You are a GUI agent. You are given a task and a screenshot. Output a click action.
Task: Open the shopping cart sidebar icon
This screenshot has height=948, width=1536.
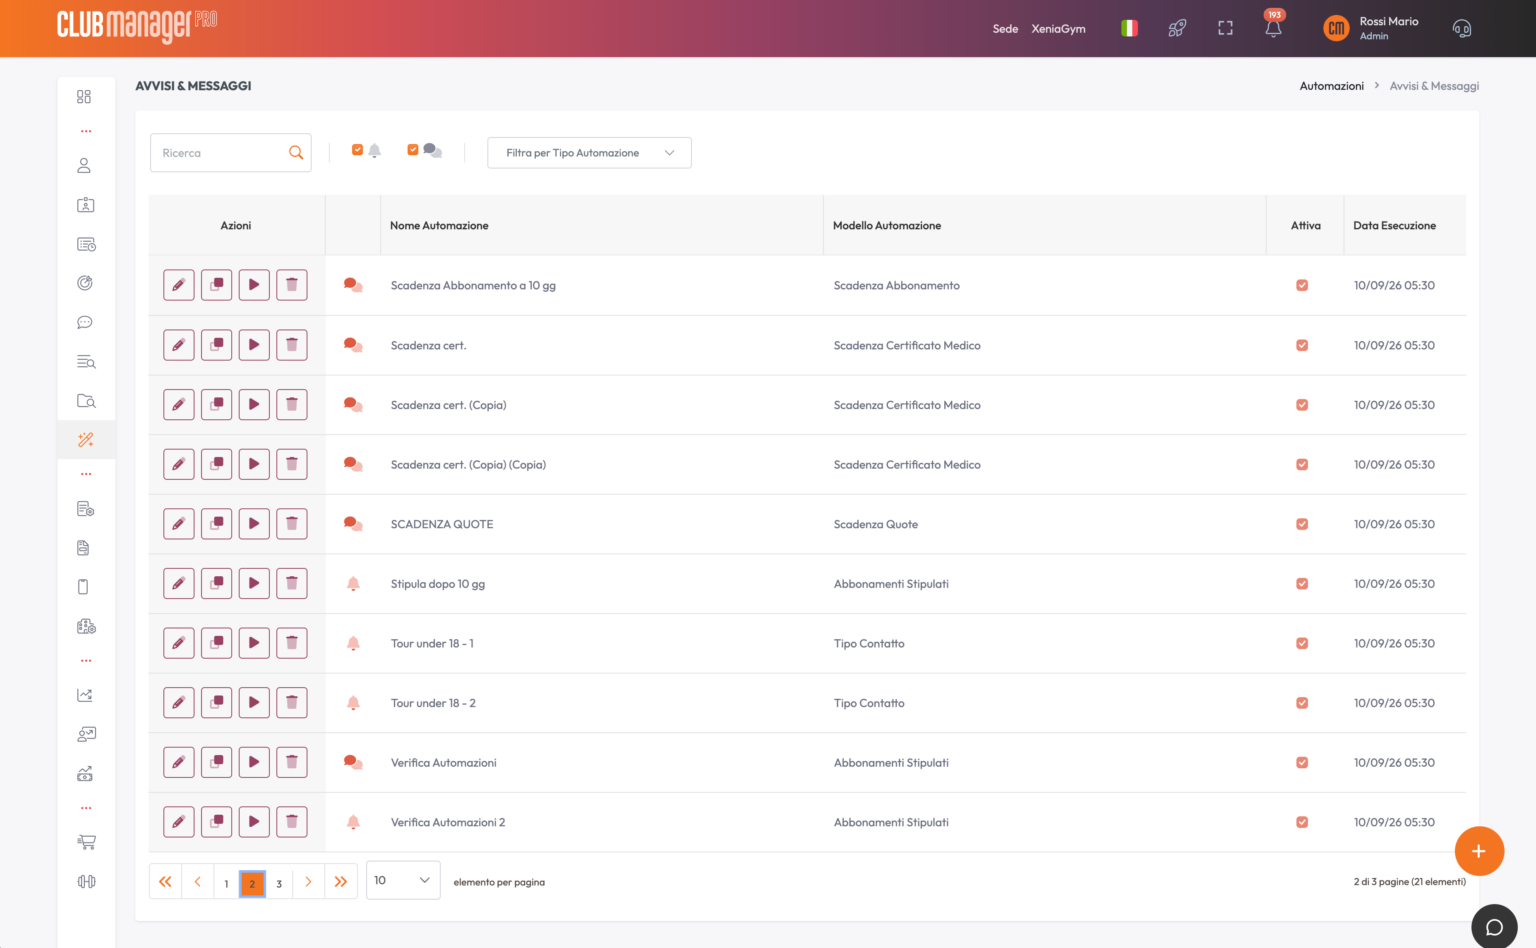tap(86, 842)
